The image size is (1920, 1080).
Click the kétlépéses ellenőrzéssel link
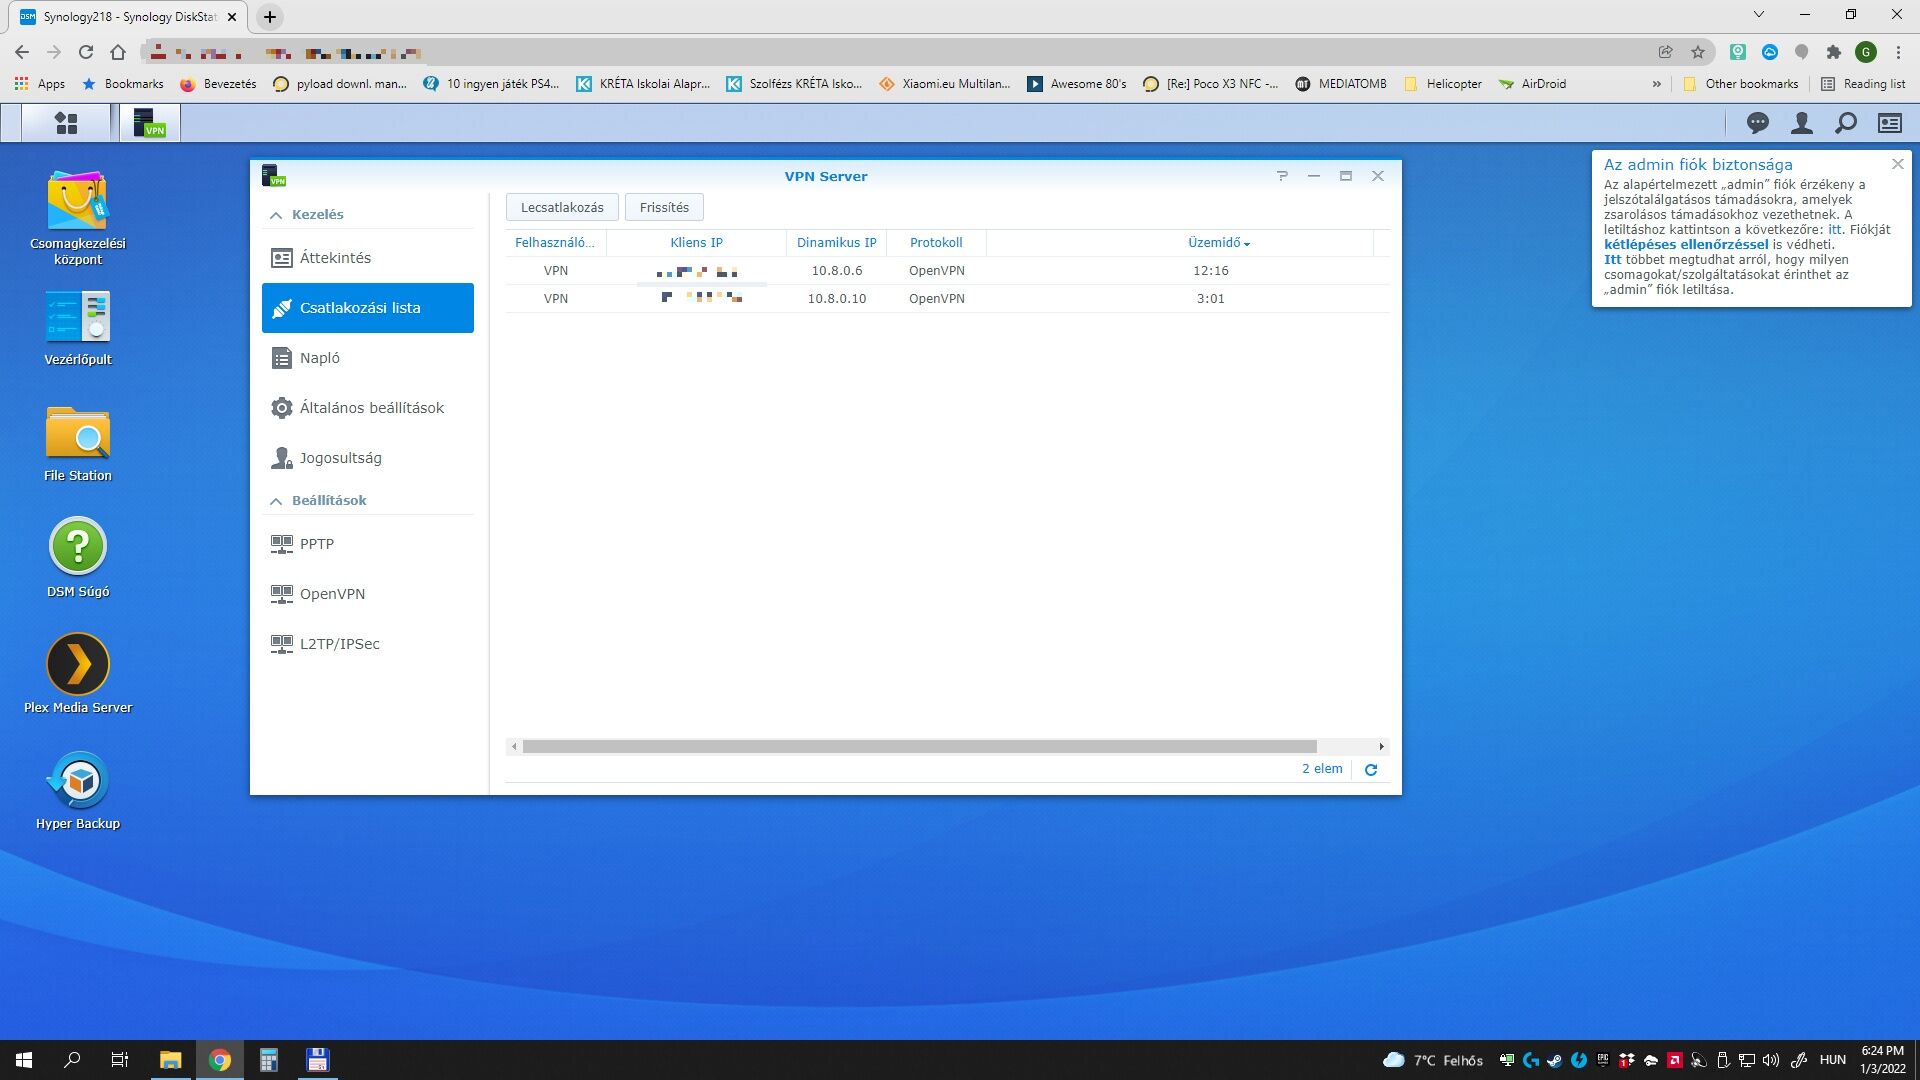click(x=1686, y=244)
